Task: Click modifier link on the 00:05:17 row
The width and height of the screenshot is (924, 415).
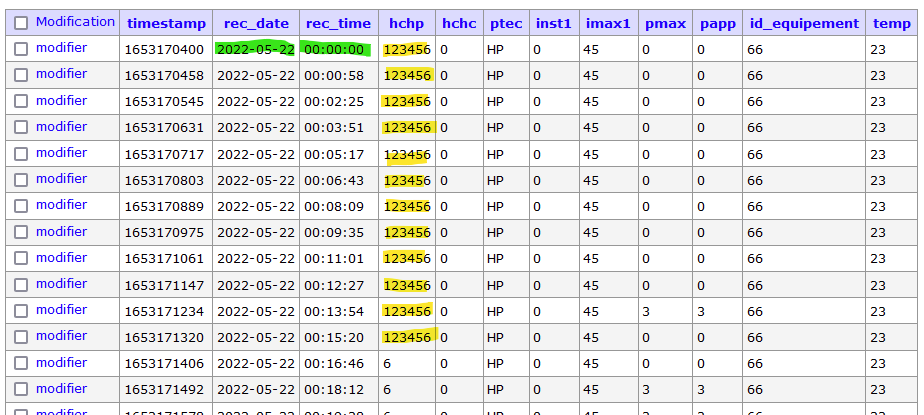Action: [x=61, y=153]
